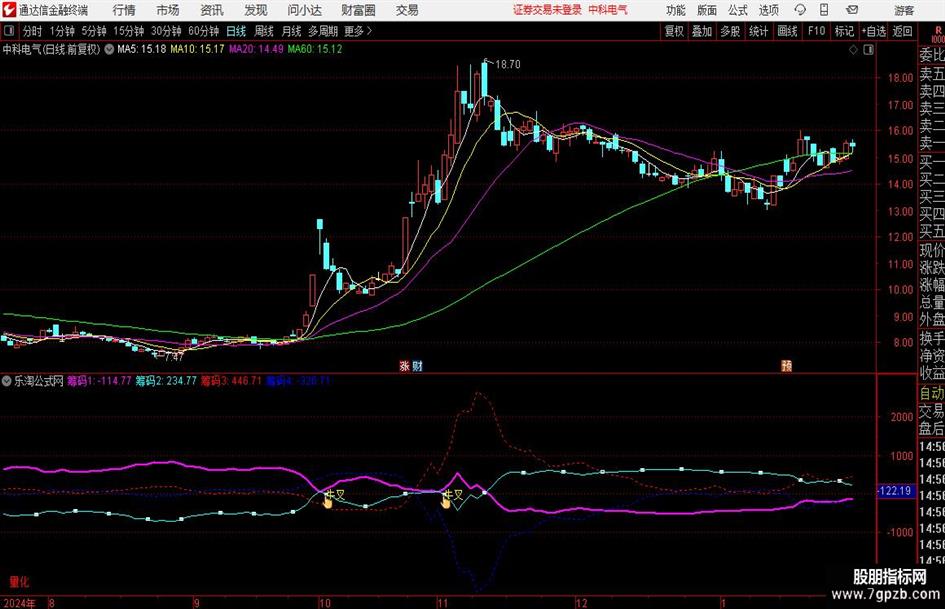Open the 公式 menu
This screenshot has height=609, width=945.
(737, 10)
